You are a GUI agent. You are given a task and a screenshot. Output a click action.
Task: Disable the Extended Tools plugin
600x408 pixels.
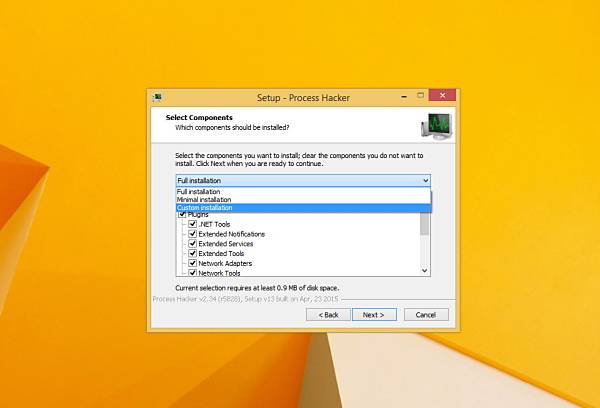[x=192, y=253]
